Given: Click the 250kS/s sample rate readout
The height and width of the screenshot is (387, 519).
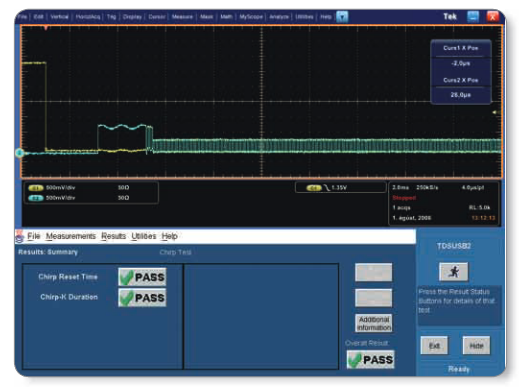Looking at the screenshot, I should click(427, 188).
